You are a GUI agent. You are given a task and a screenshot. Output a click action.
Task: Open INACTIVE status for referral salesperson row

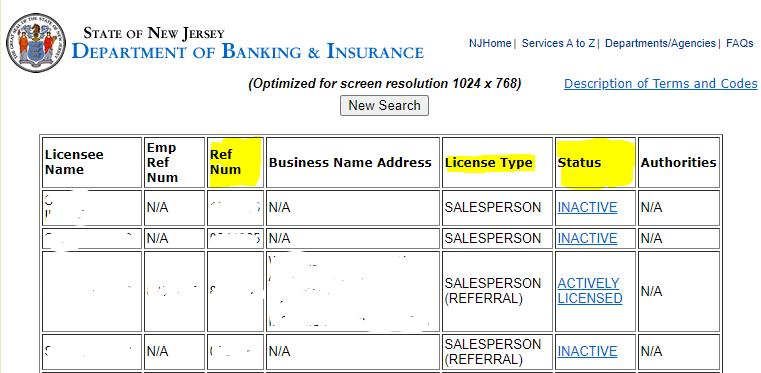click(587, 351)
